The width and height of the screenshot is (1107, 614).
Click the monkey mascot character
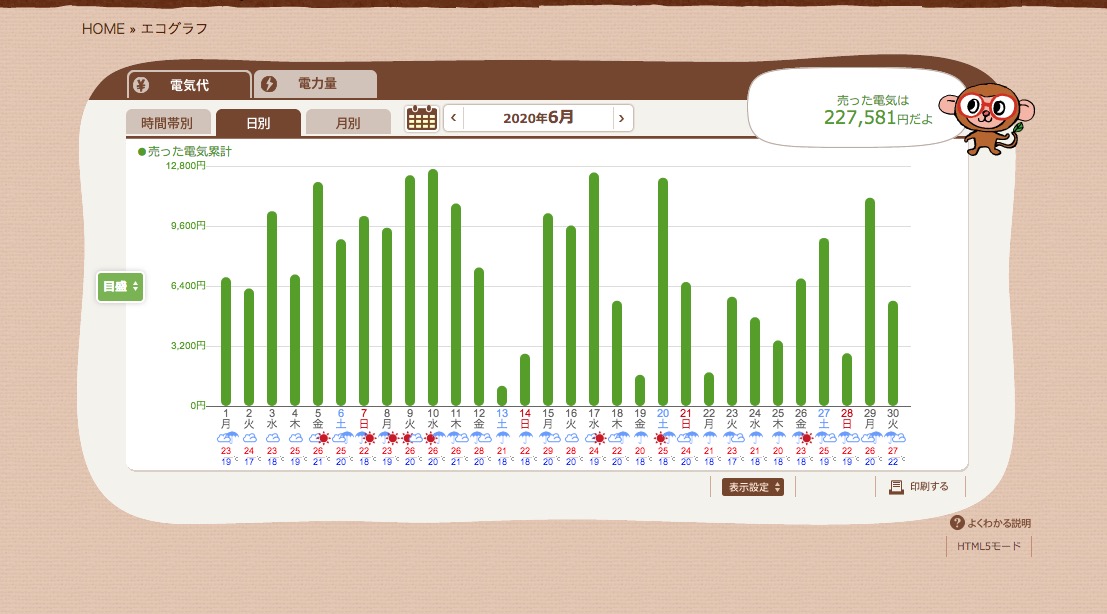tap(988, 118)
